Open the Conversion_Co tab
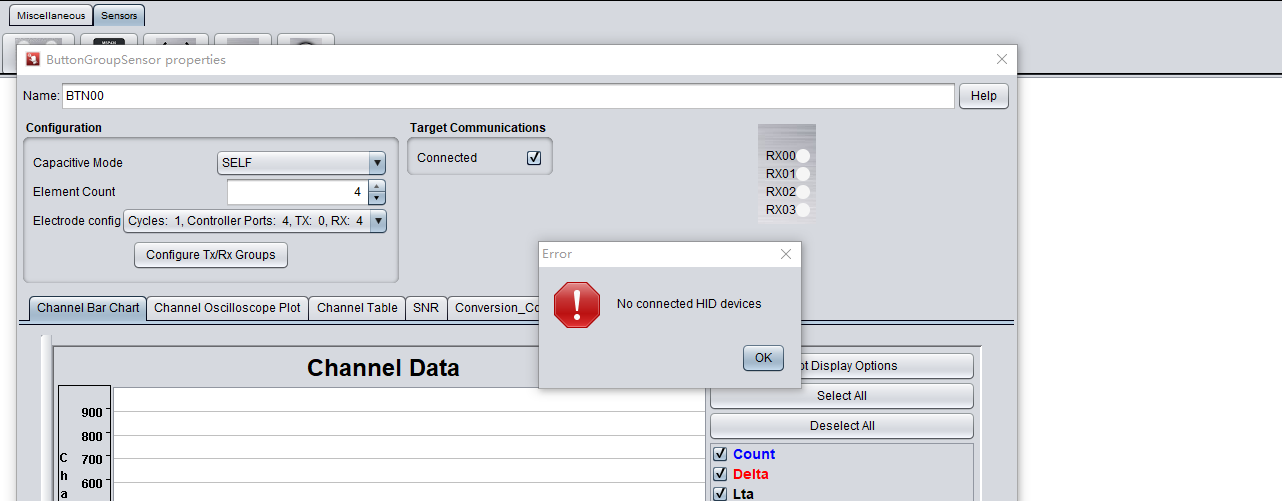 [x=494, y=308]
